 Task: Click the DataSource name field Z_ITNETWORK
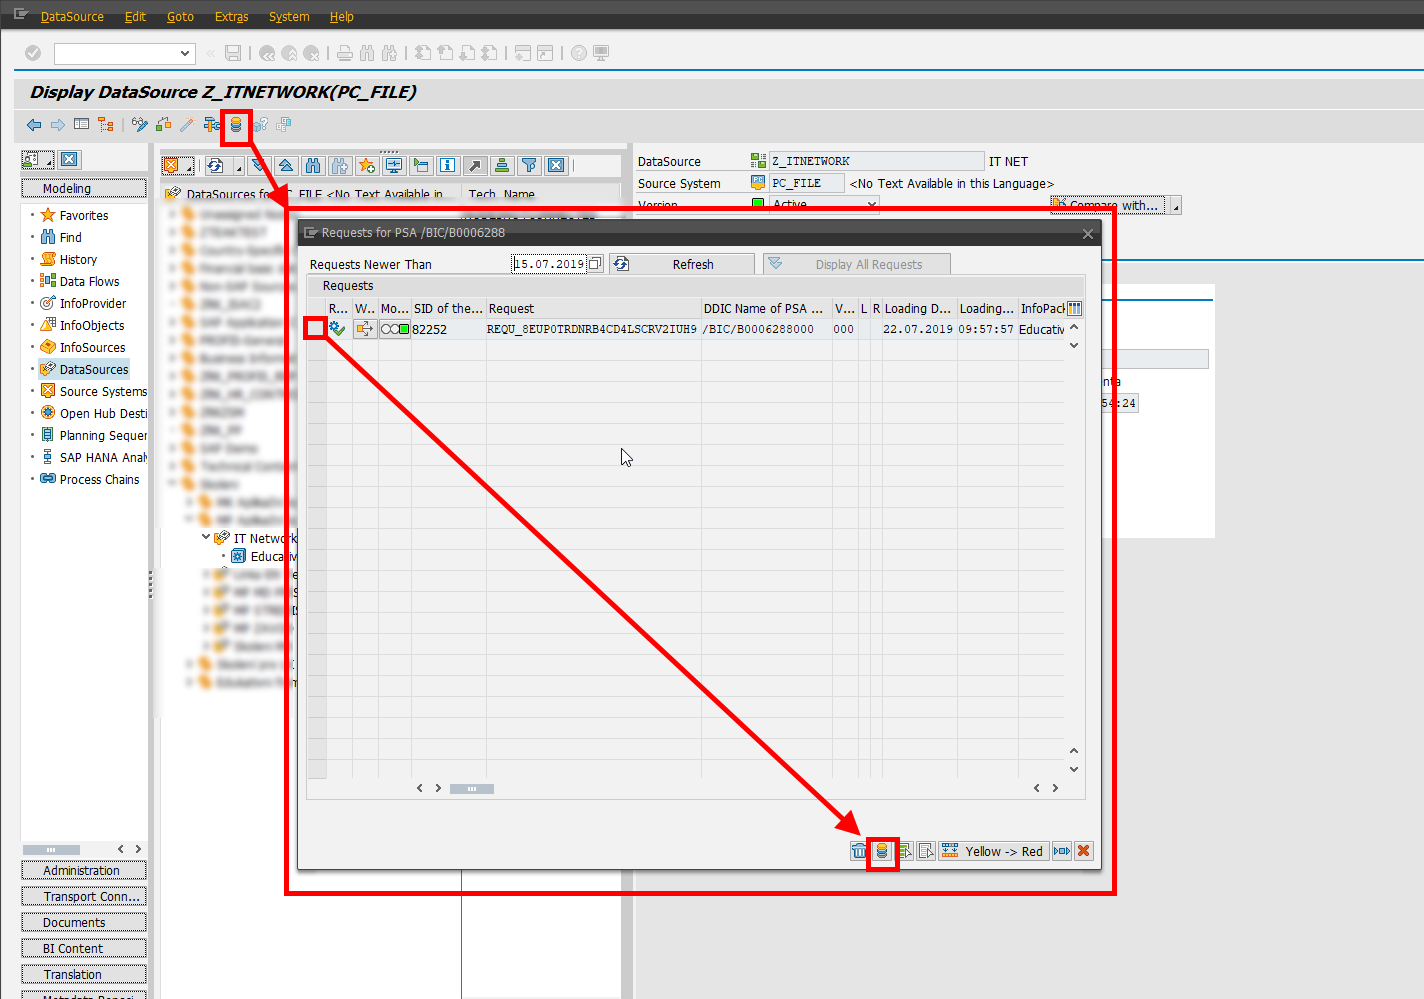[x=877, y=161]
